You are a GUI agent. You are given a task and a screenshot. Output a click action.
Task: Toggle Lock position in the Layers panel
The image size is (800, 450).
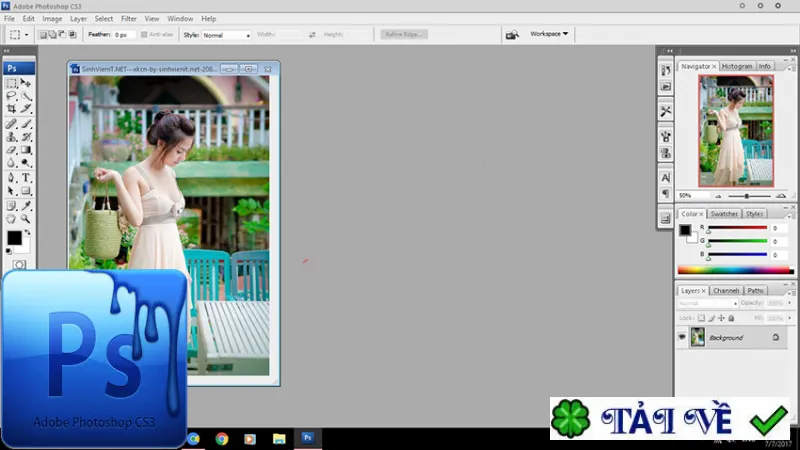(721, 318)
